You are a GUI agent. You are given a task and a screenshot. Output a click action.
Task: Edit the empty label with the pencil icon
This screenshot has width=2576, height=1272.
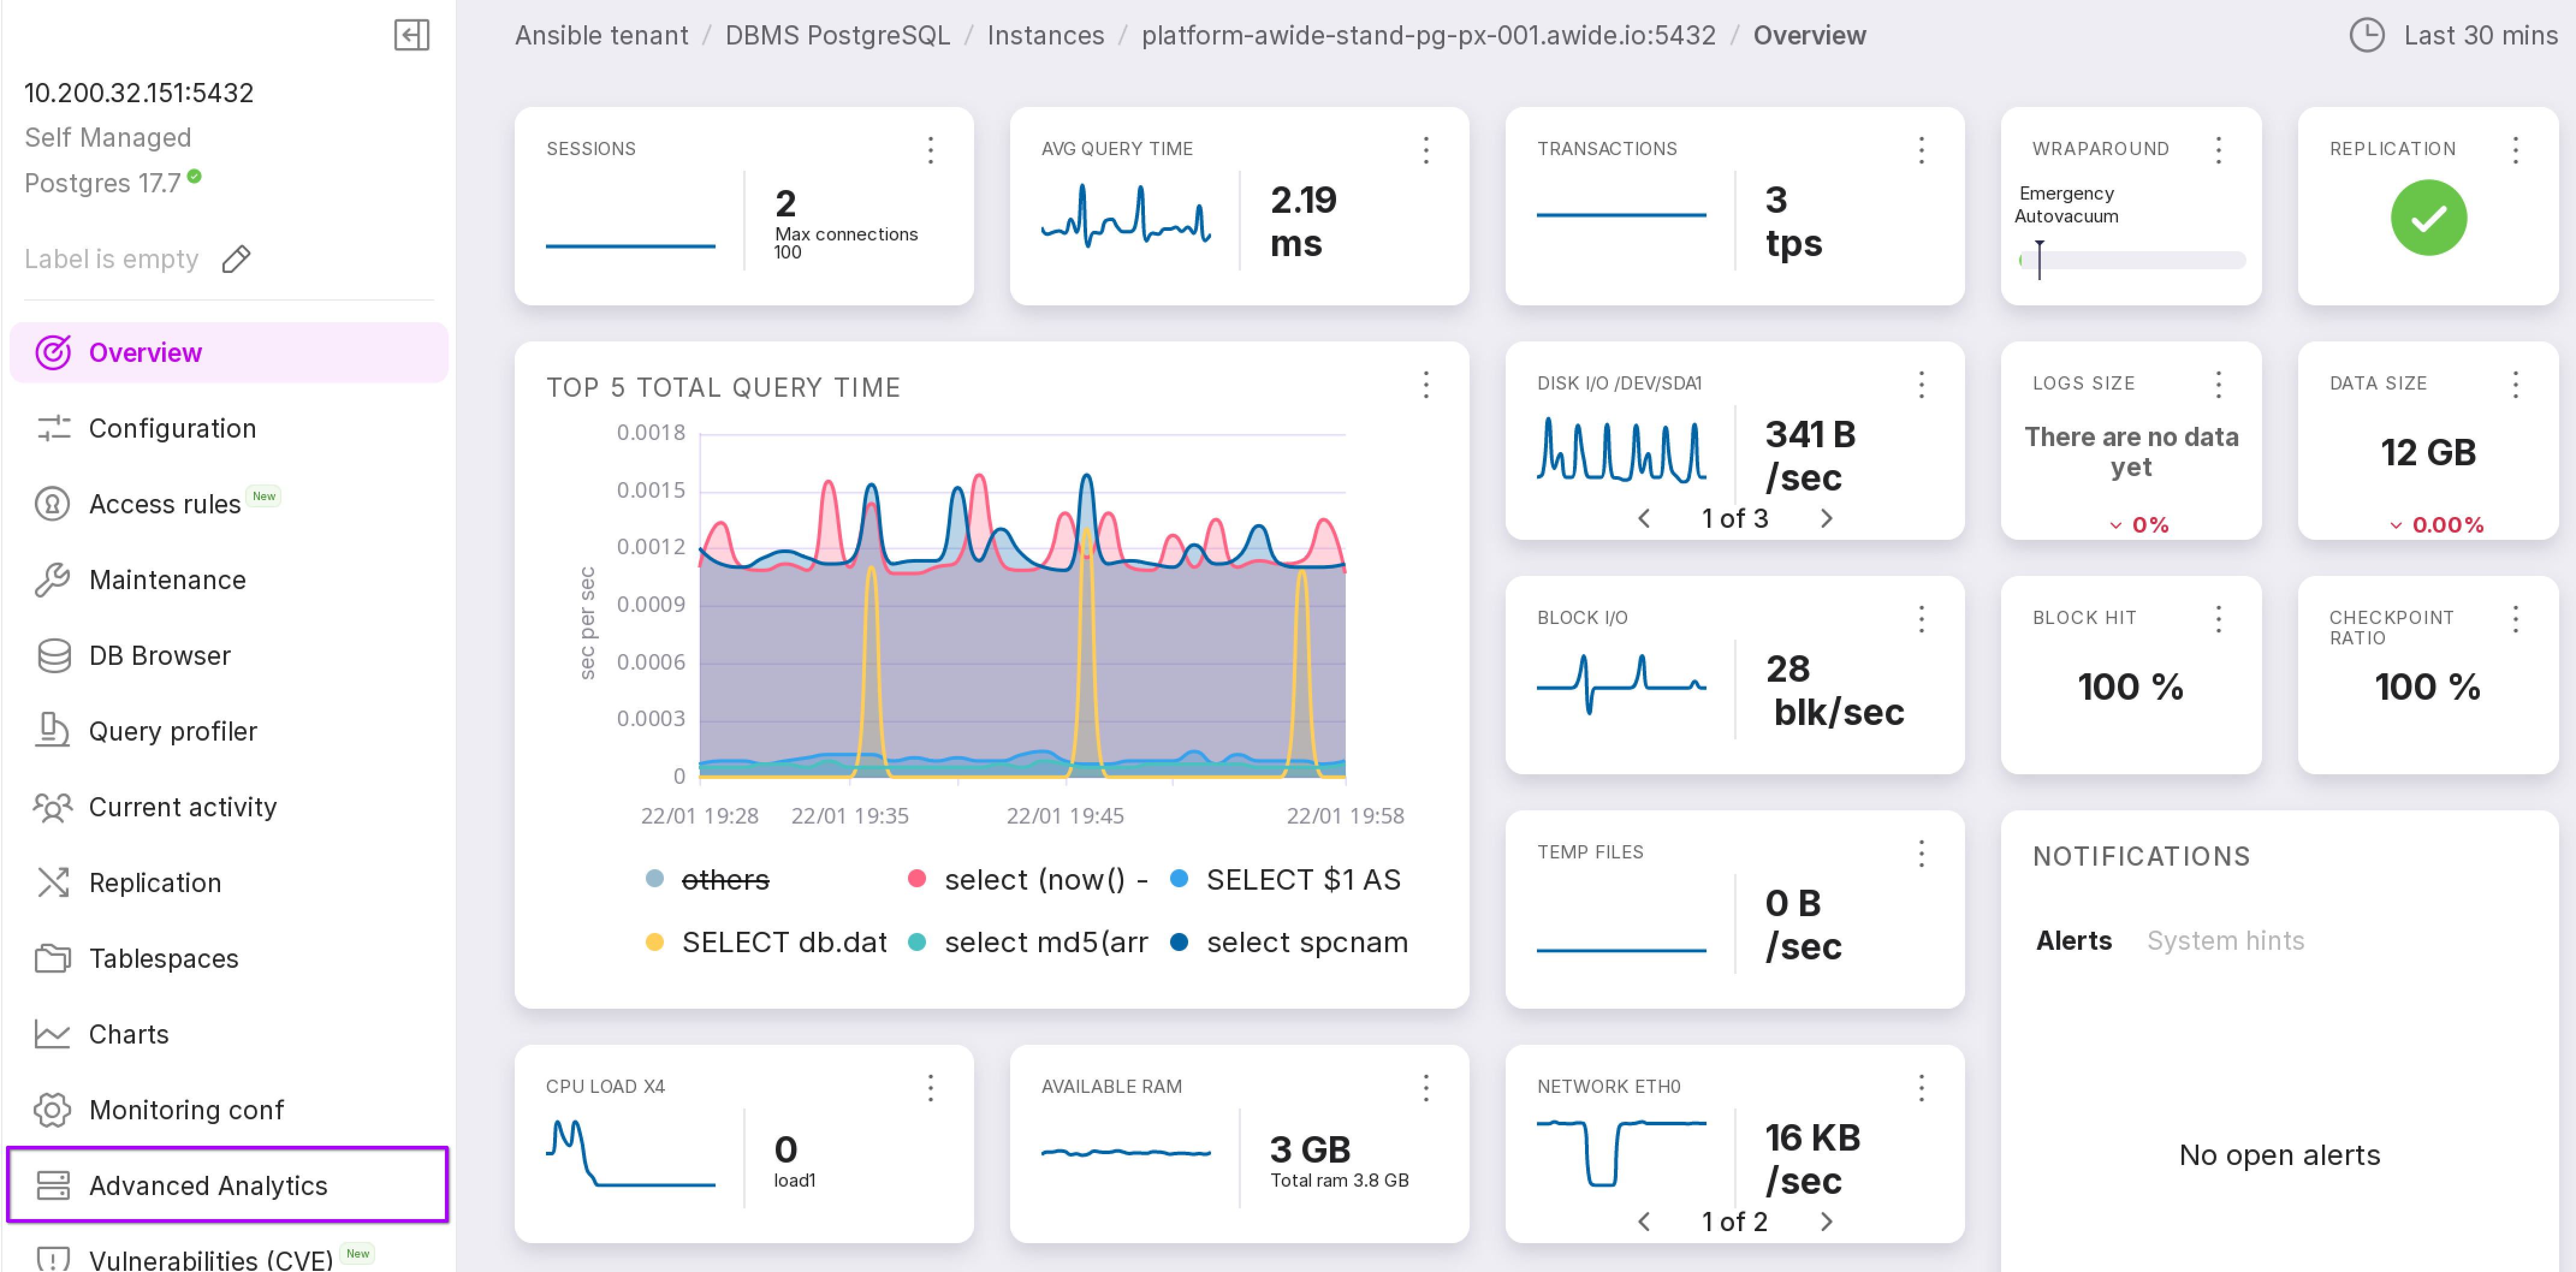236,259
